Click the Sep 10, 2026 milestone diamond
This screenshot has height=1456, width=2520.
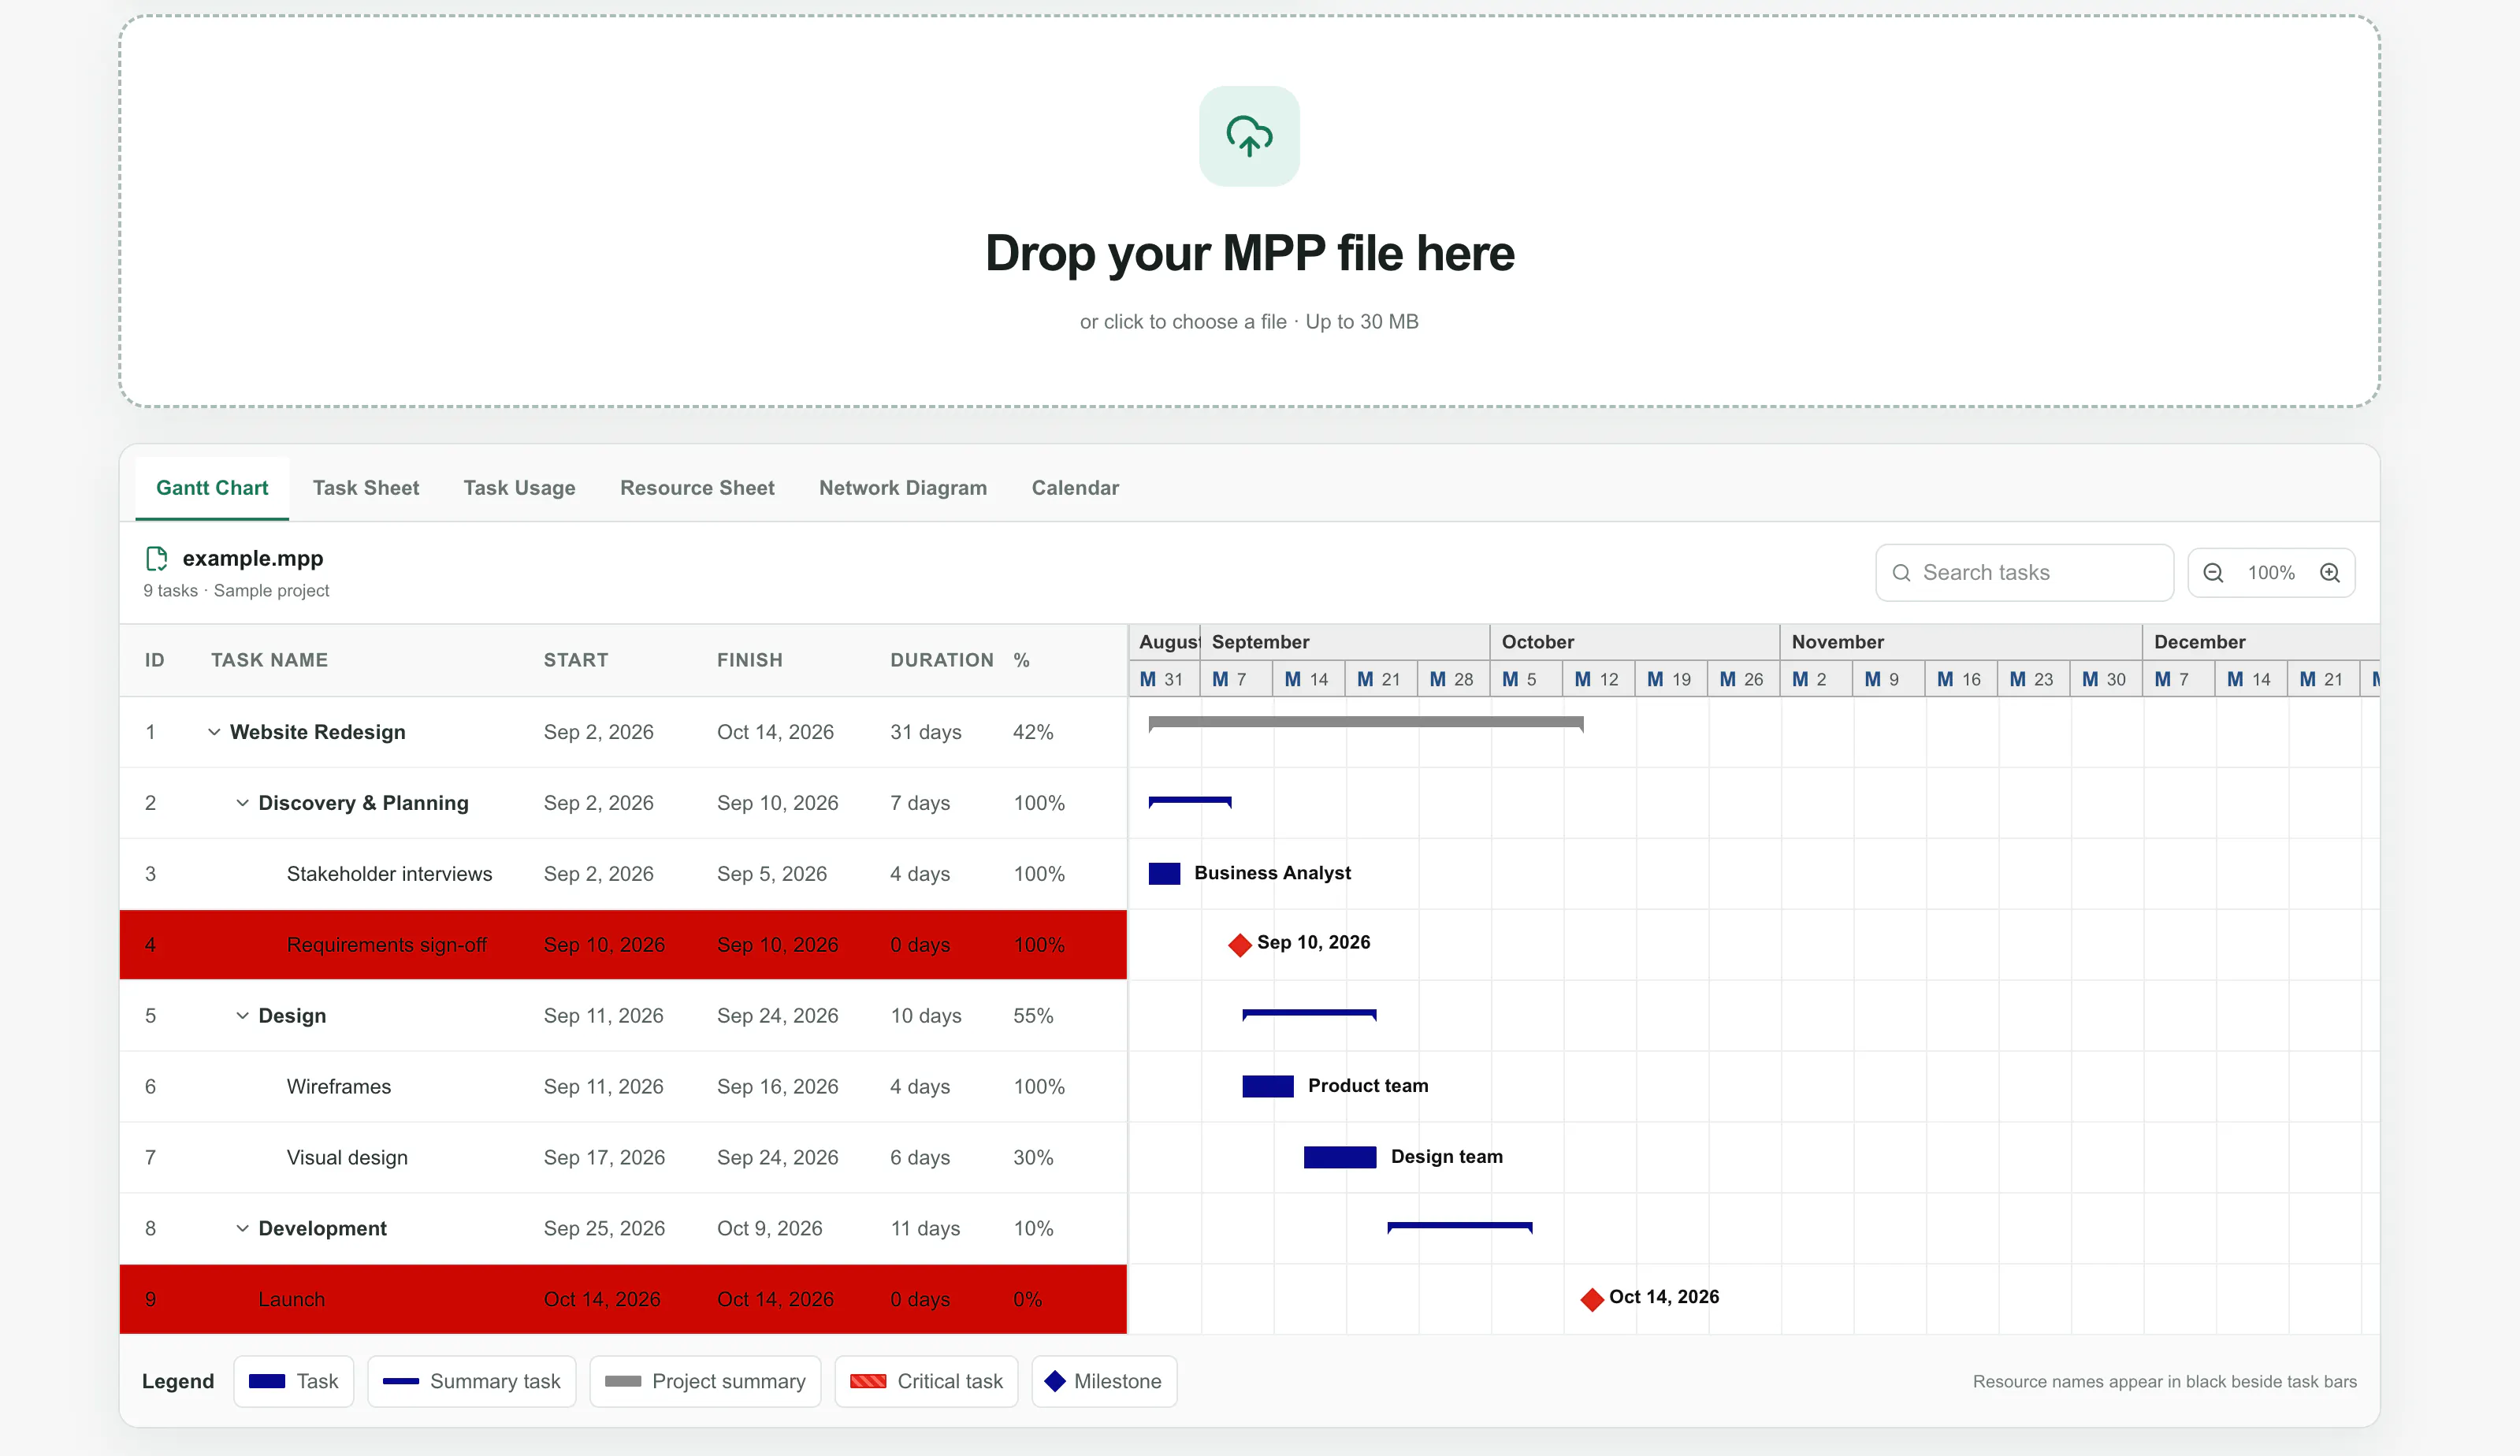tap(1240, 945)
